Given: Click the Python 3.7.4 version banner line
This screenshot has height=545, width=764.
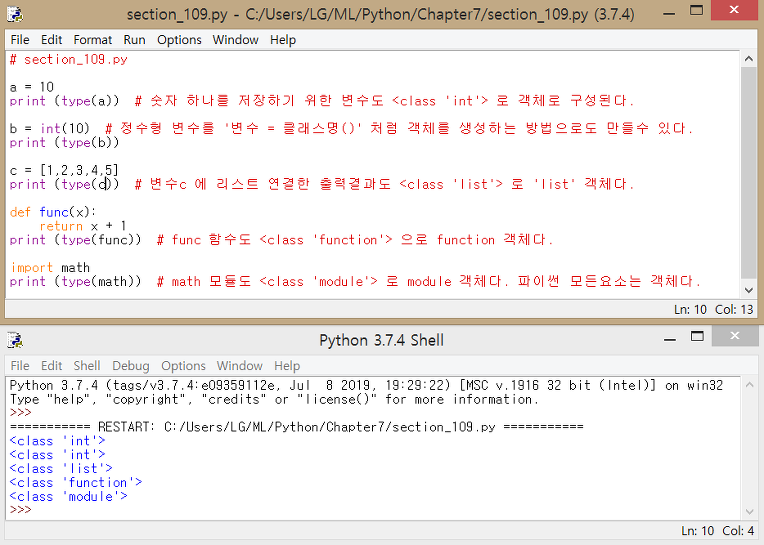Looking at the screenshot, I should [x=366, y=385].
